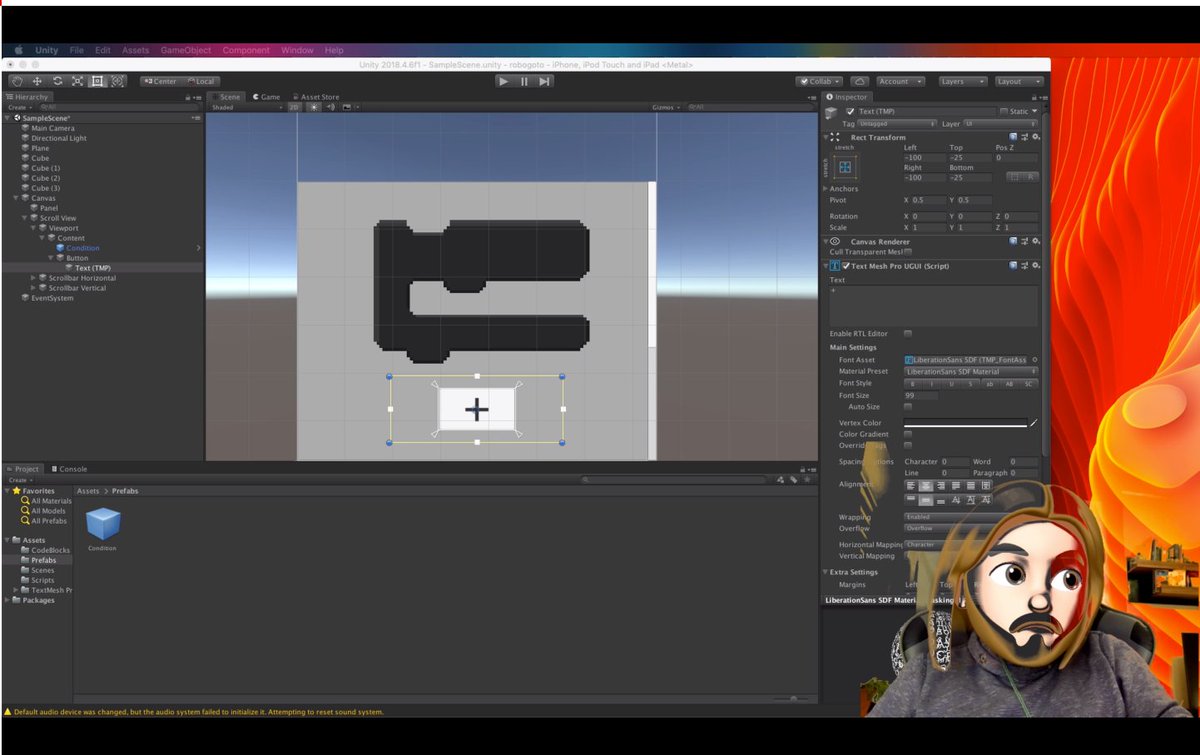Click the Play button
The image size is (1200, 755).
coord(504,81)
